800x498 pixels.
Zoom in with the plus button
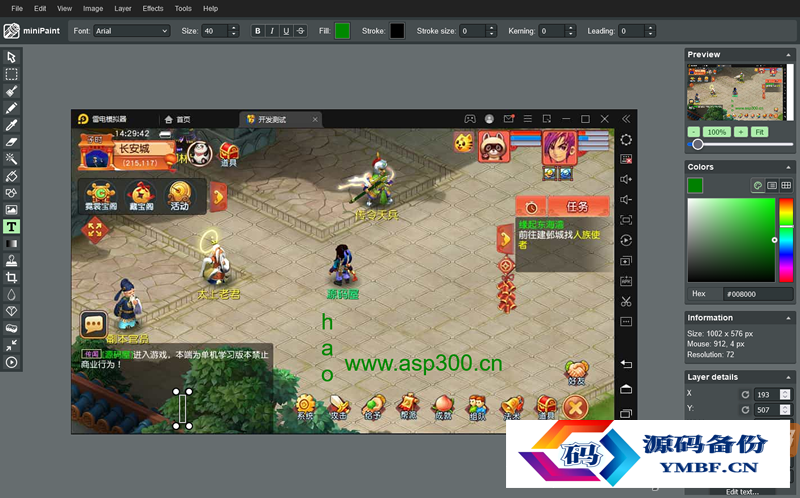pyautogui.click(x=740, y=132)
